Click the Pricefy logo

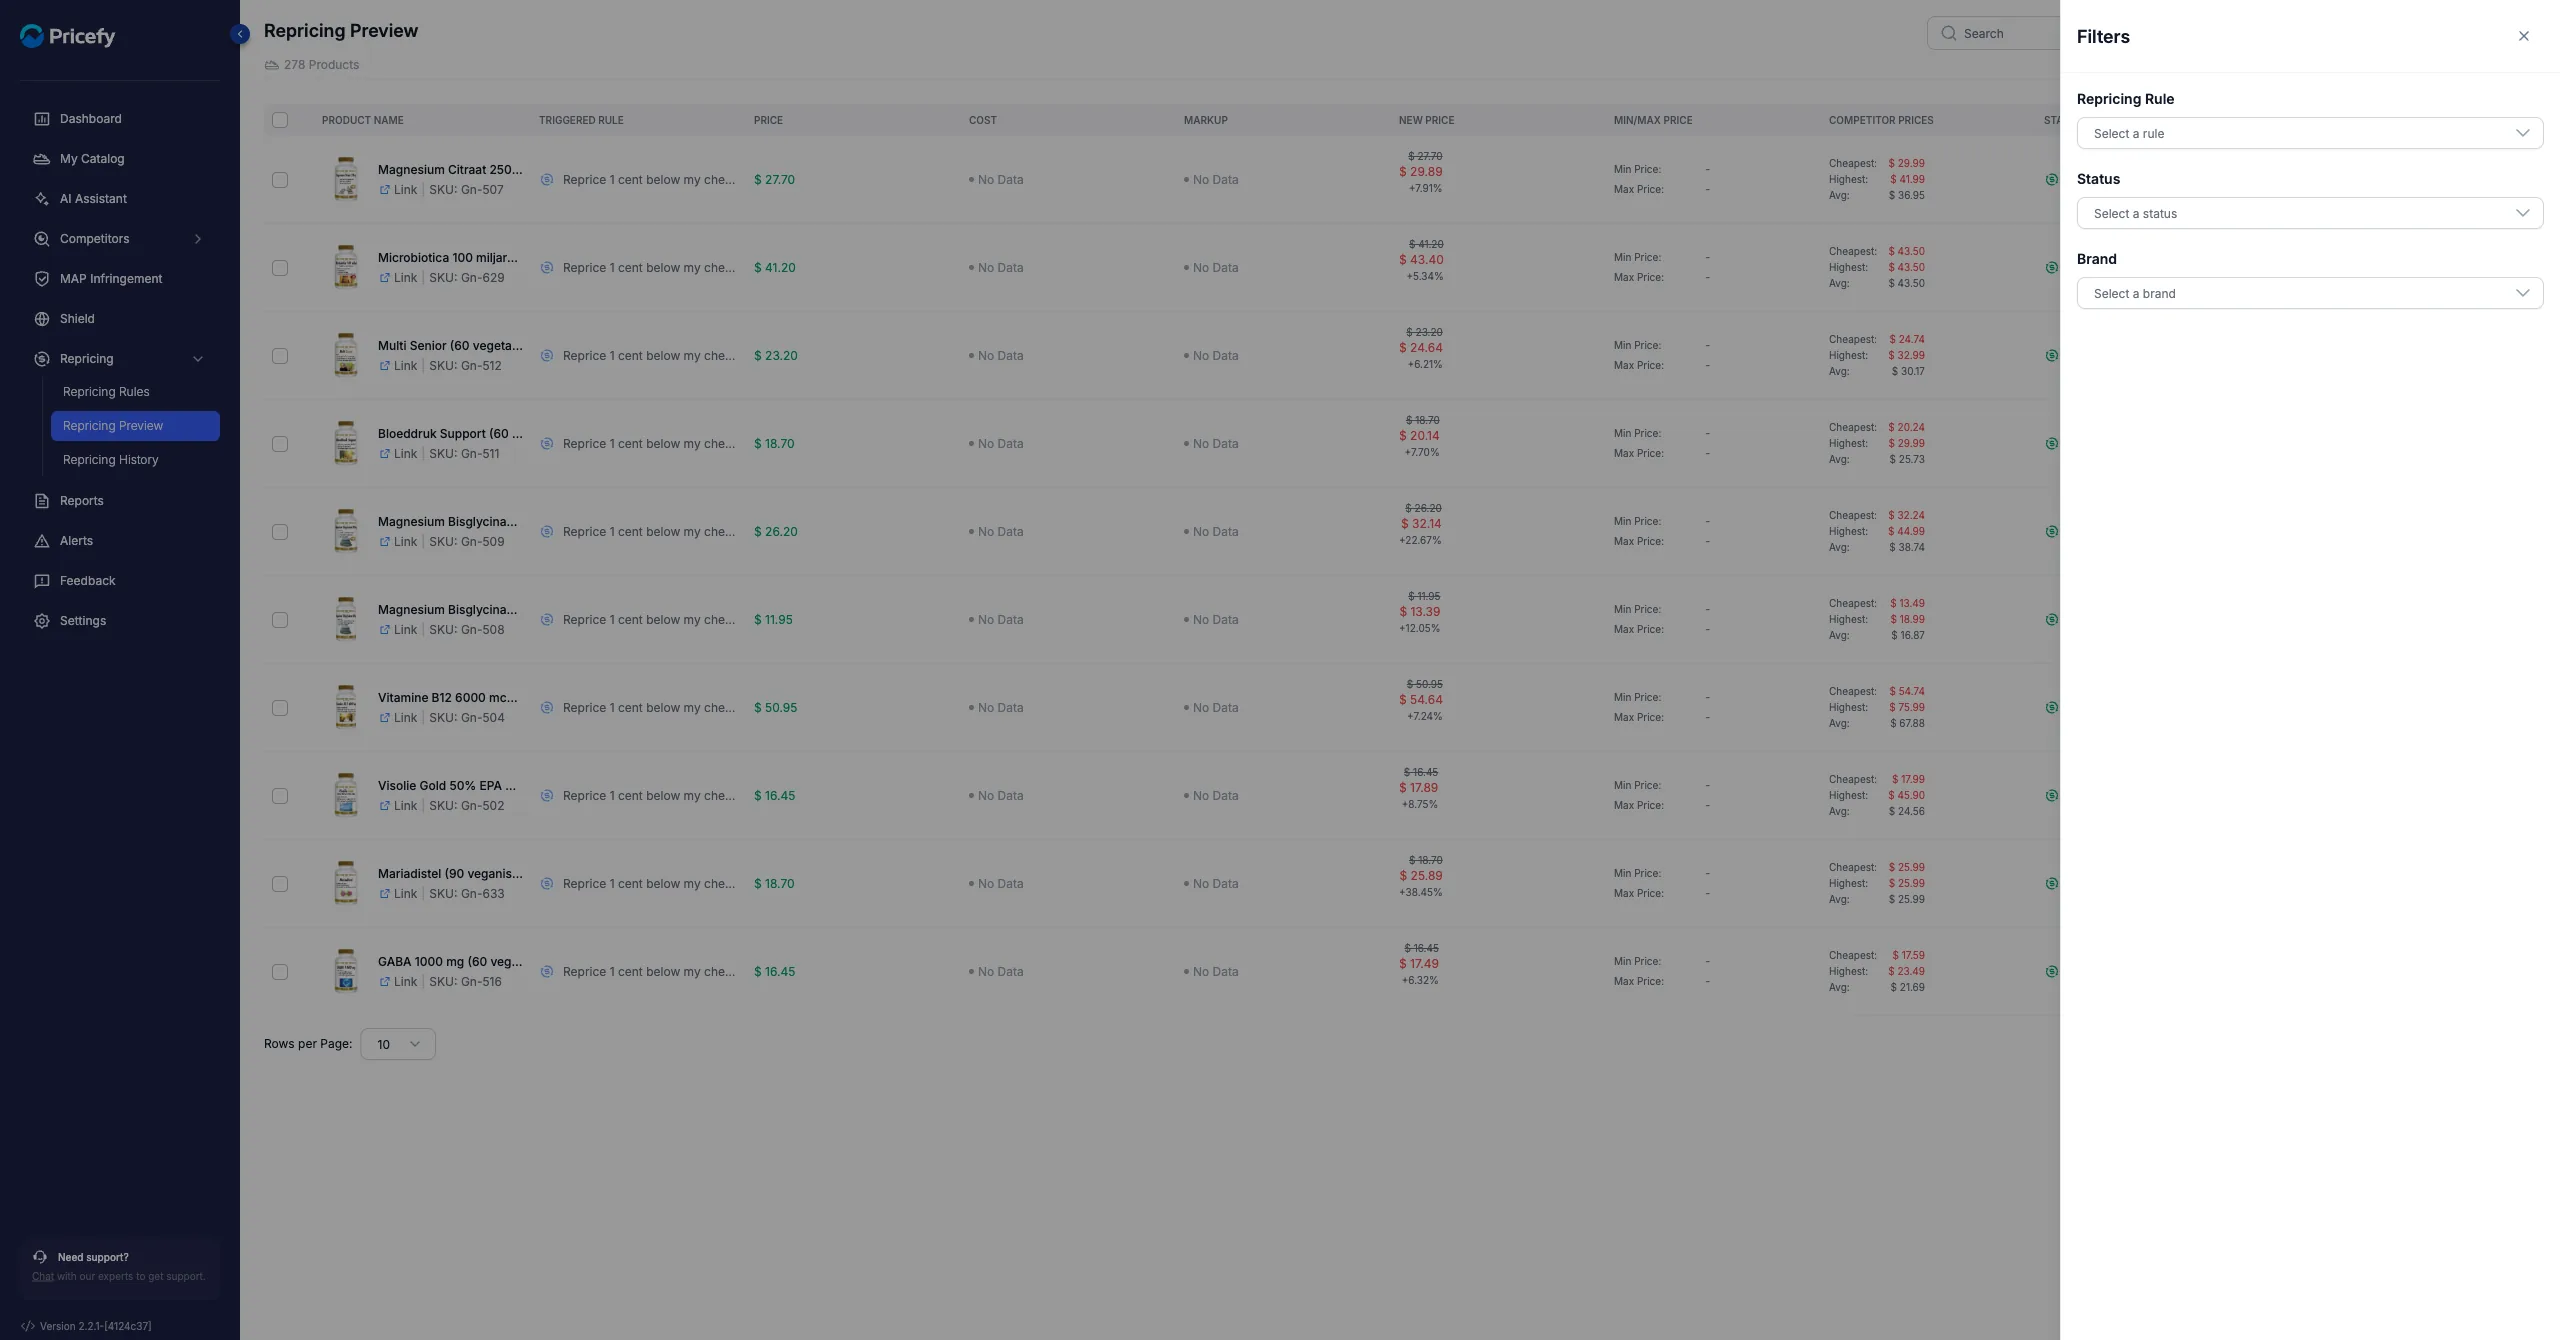tap(68, 36)
